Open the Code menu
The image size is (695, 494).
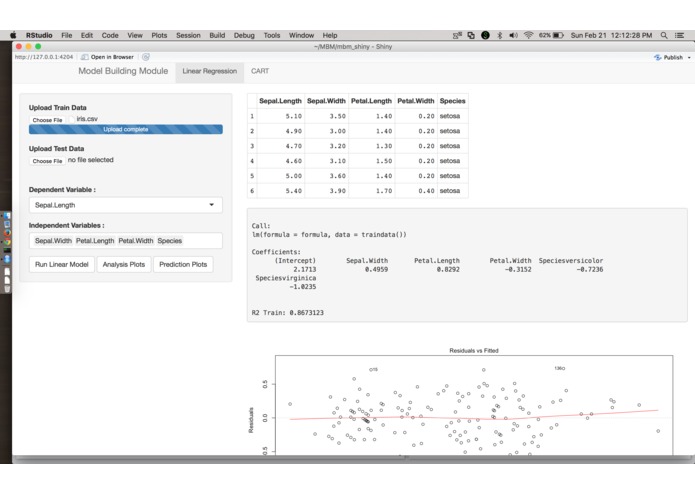point(110,35)
